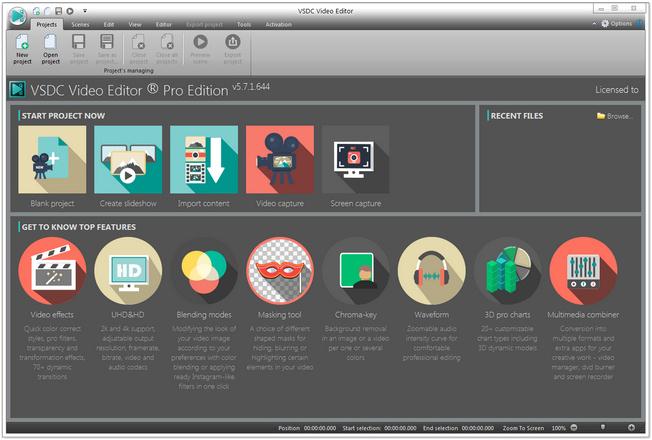Expand the quick access toolbar dropdown arrow

pos(85,8)
